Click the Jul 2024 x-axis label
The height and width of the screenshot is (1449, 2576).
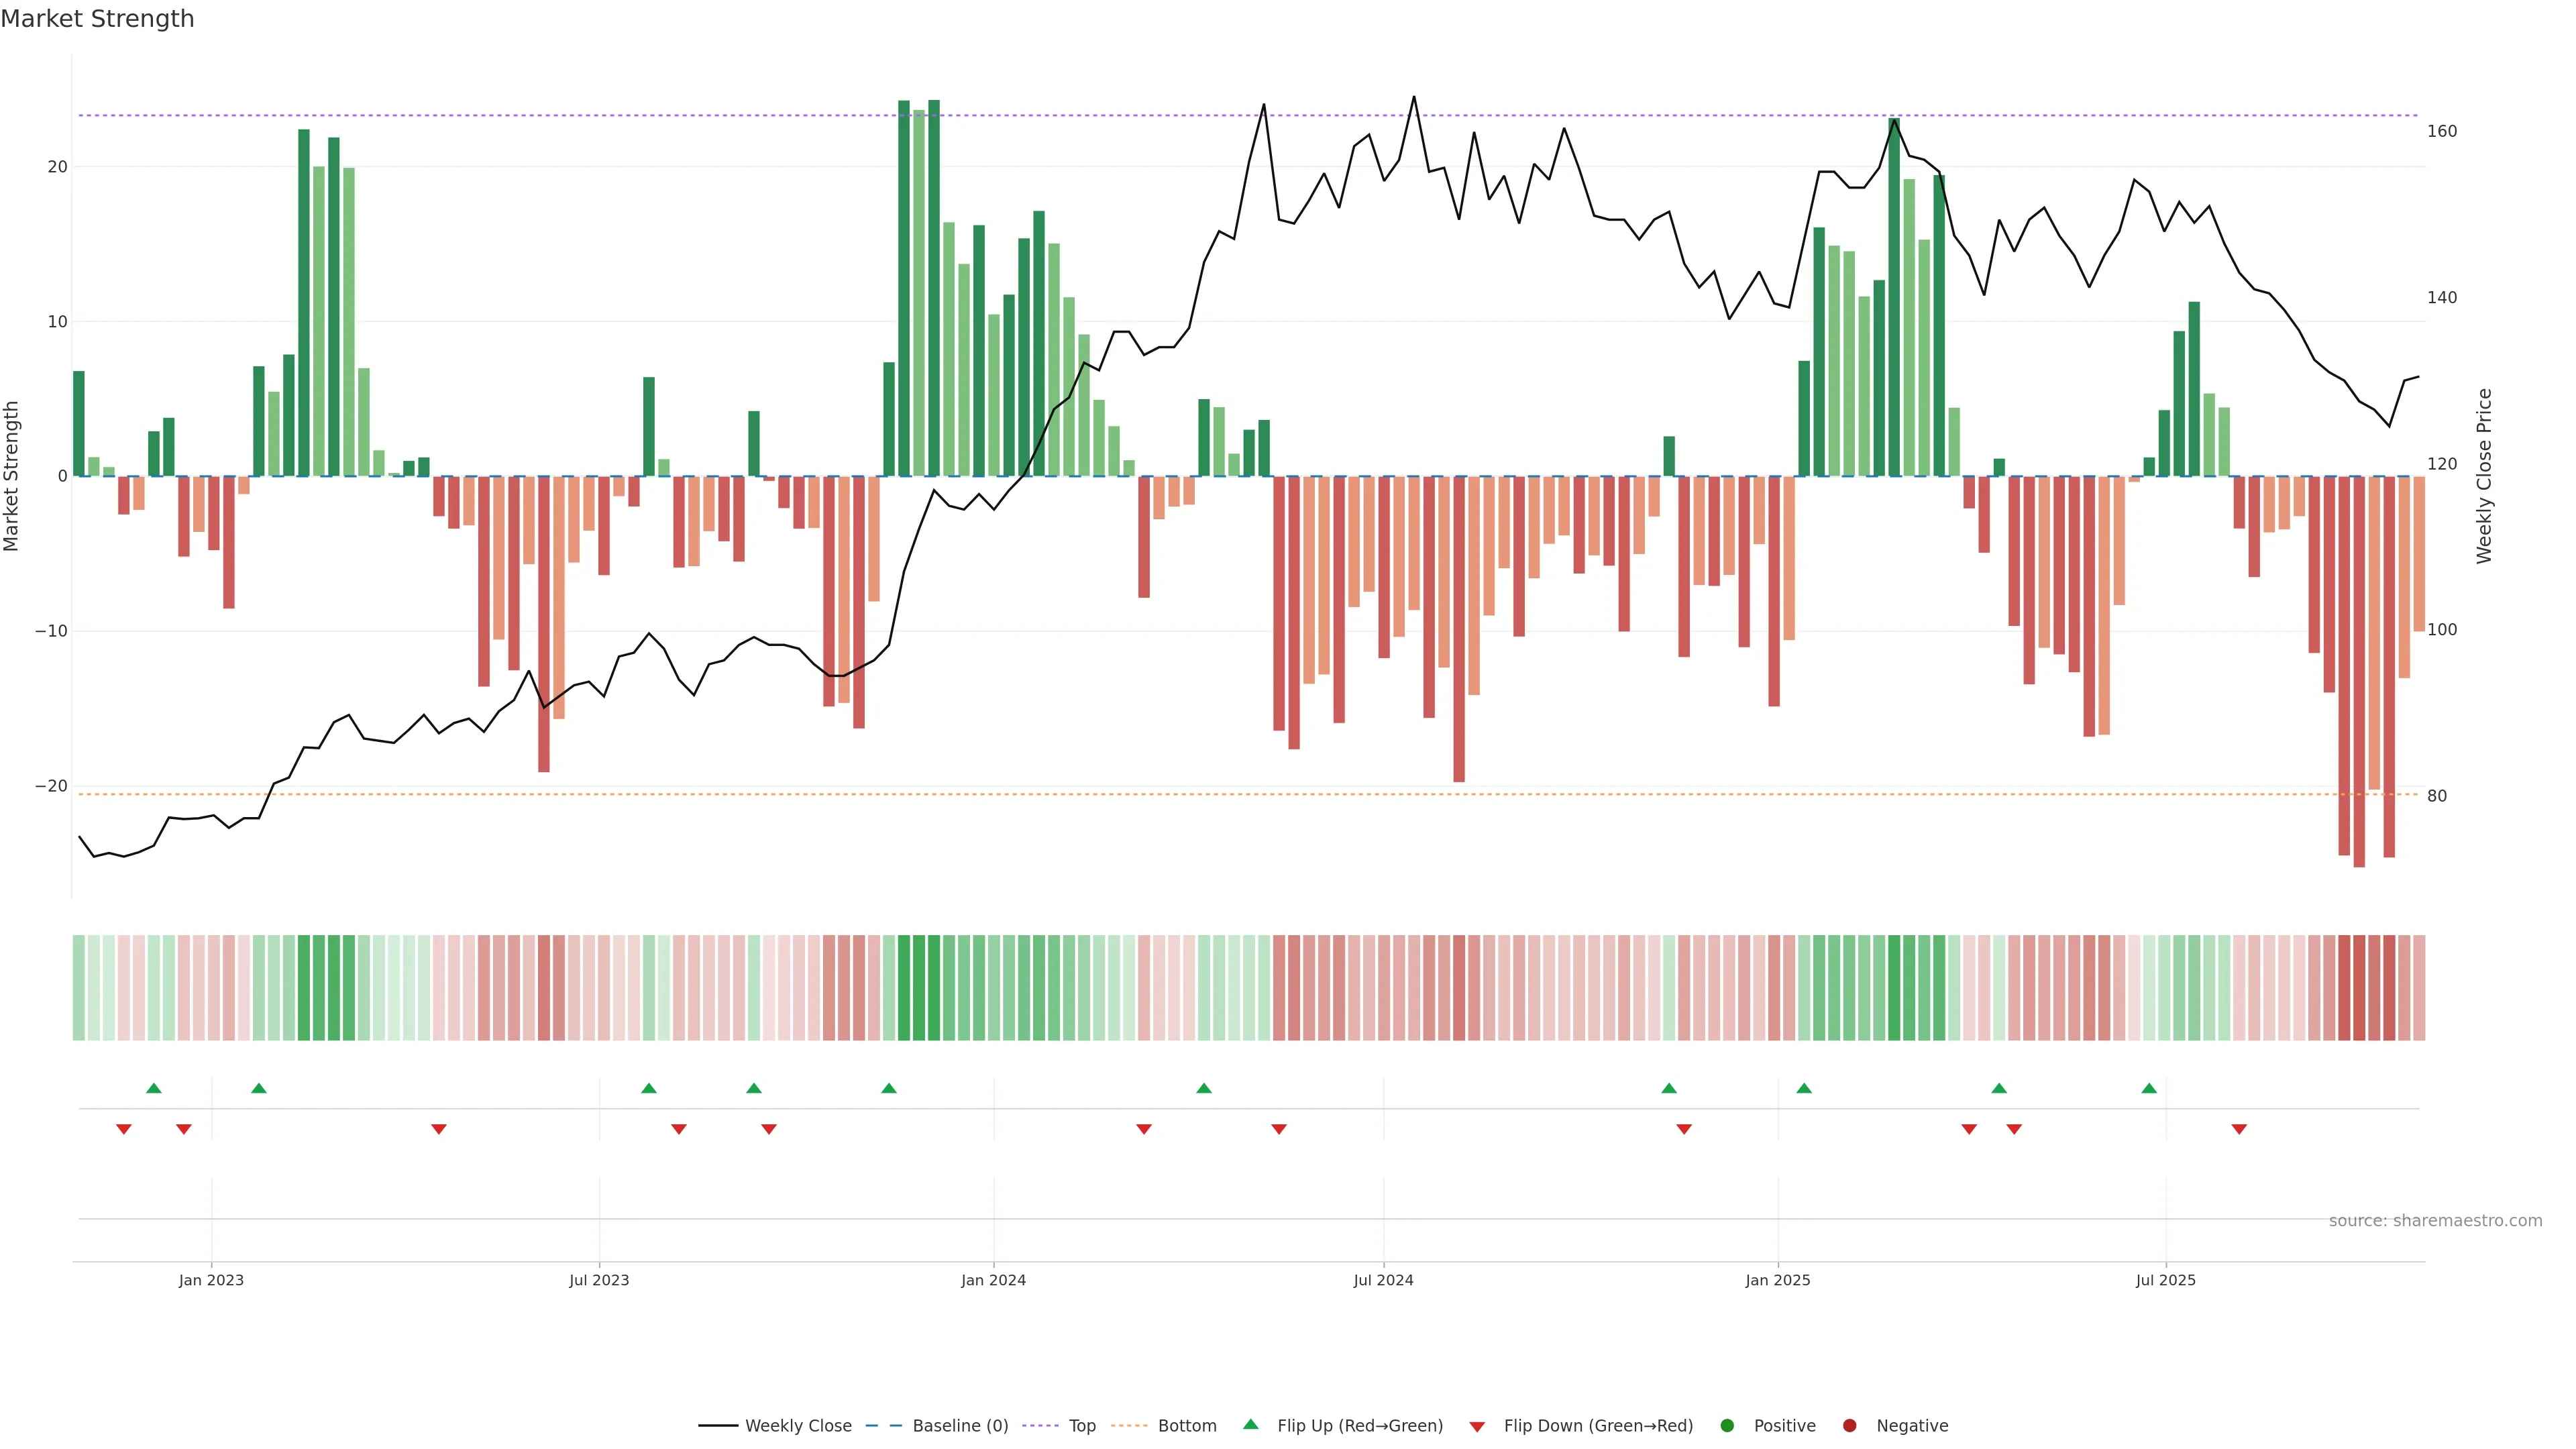pos(1383,1280)
